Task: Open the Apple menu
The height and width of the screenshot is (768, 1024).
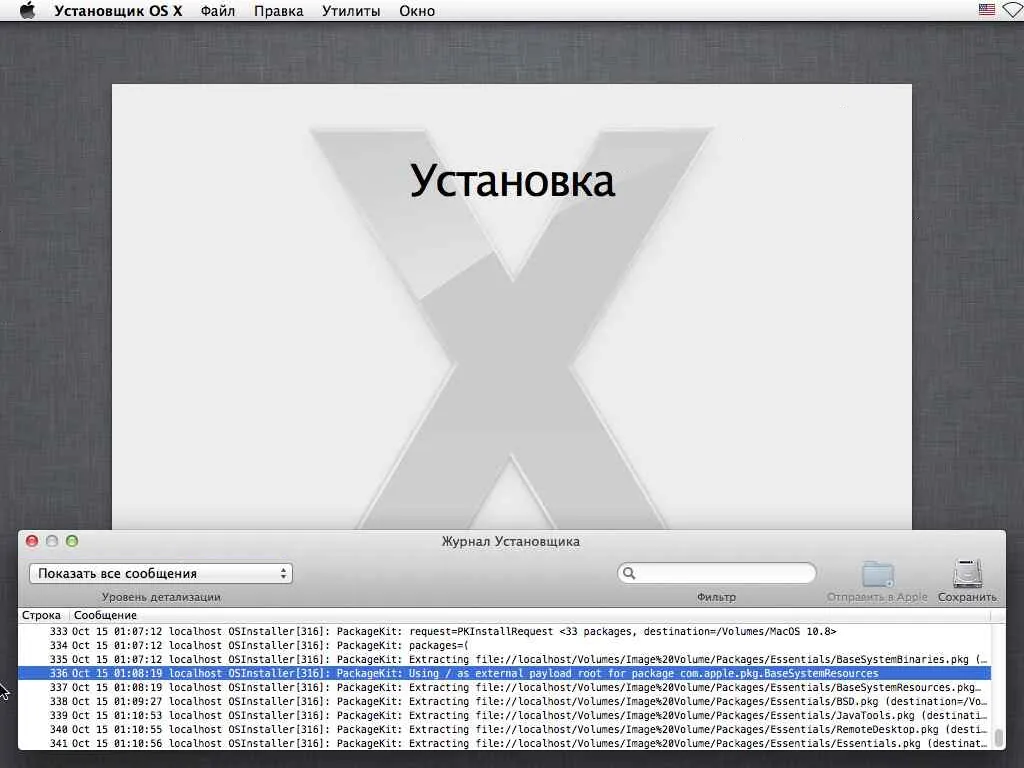Action: [27, 10]
